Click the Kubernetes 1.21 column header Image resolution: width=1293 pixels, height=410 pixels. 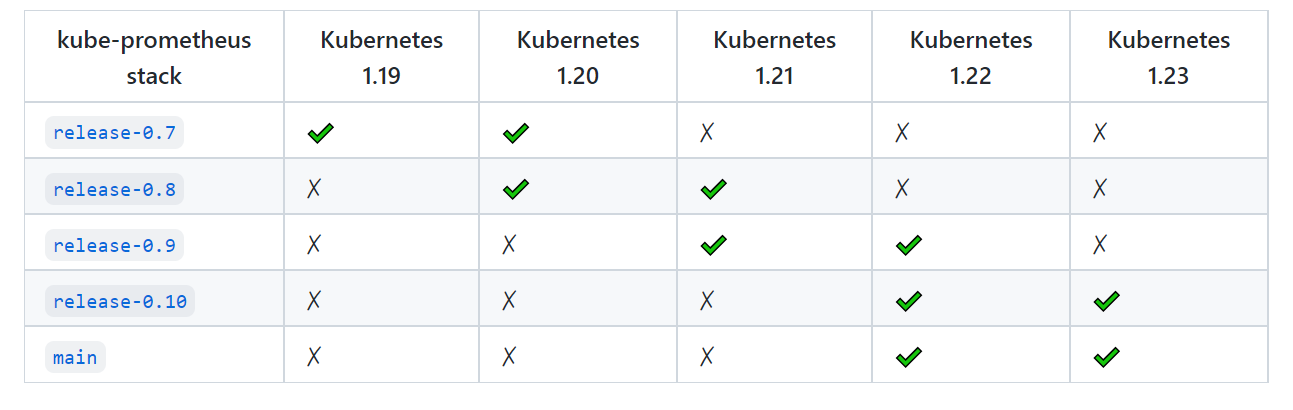(x=774, y=57)
